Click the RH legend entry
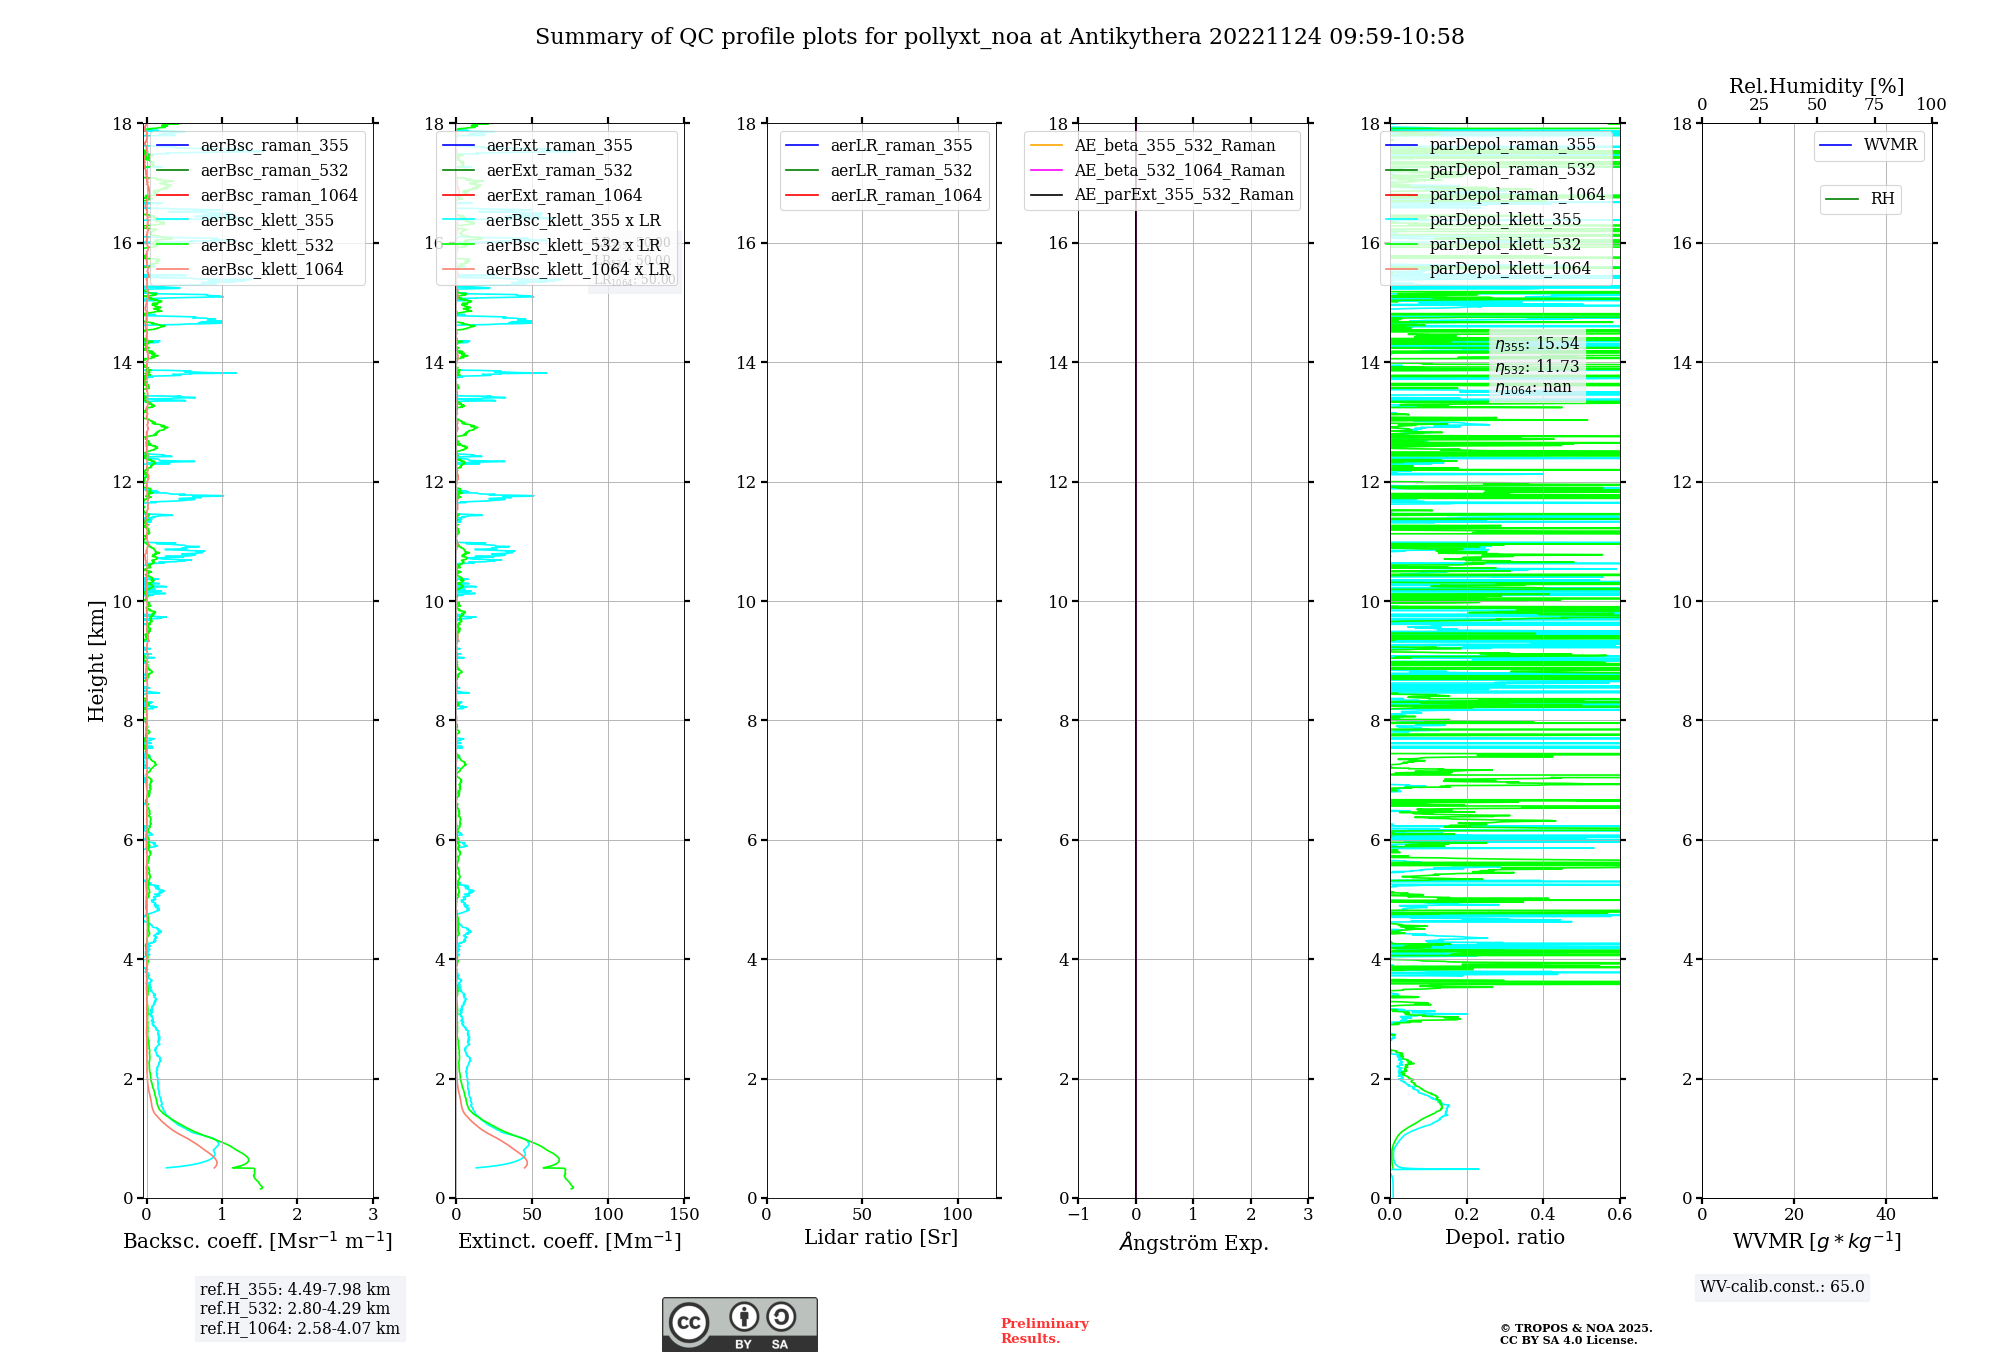 coord(1881,199)
